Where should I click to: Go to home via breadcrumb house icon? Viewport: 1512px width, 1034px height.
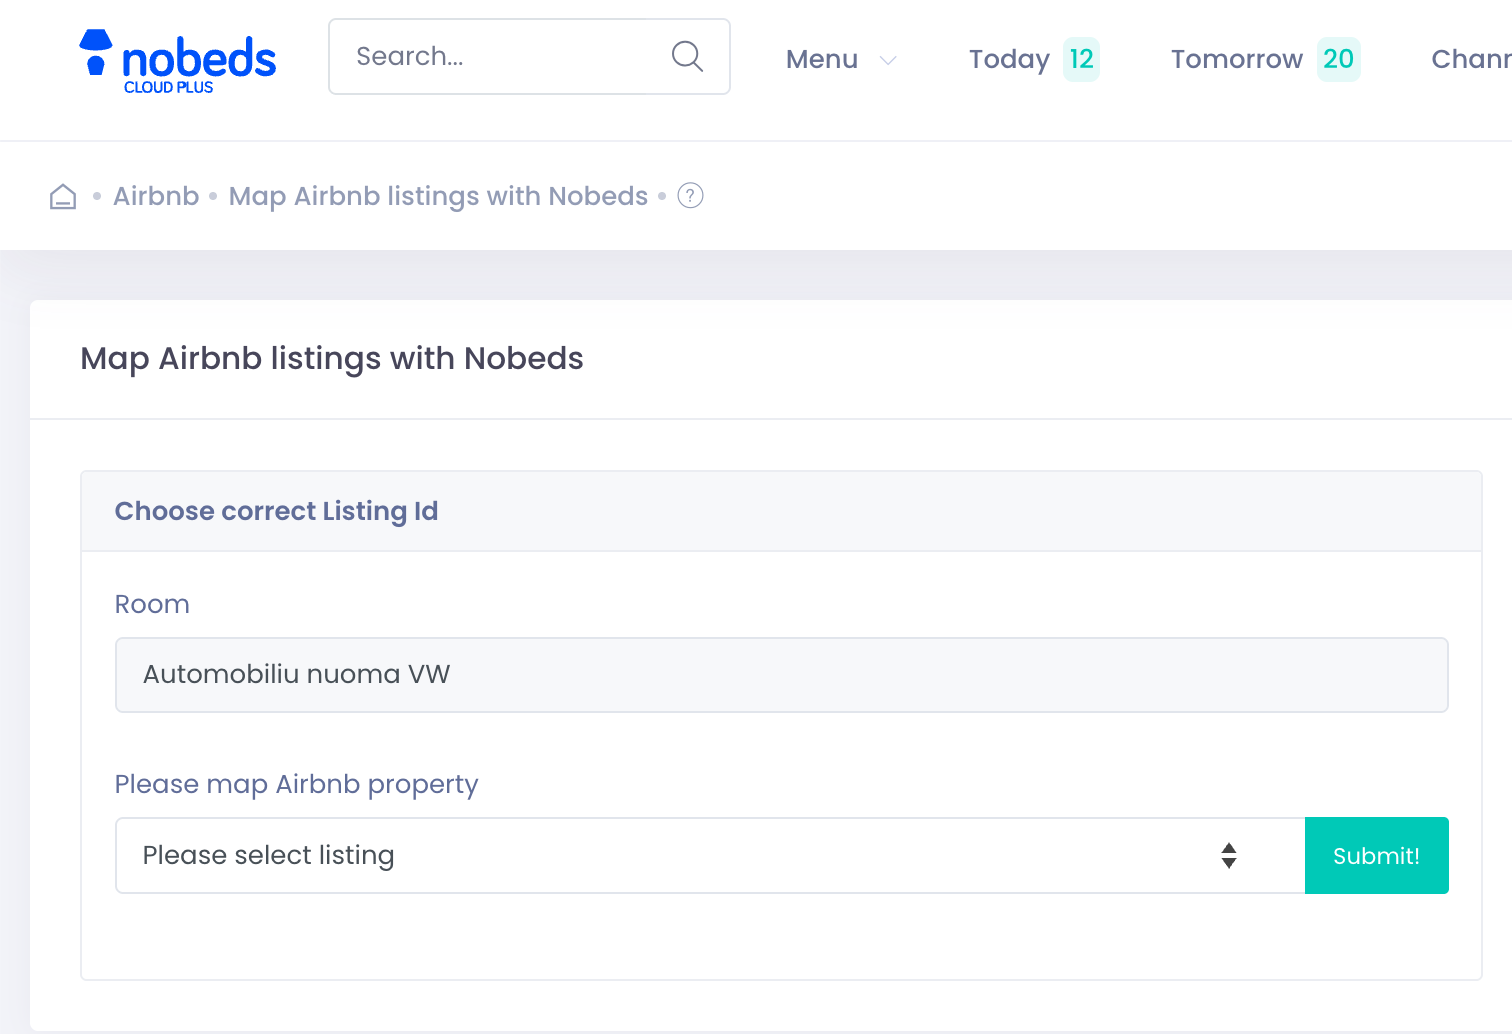[x=63, y=197]
